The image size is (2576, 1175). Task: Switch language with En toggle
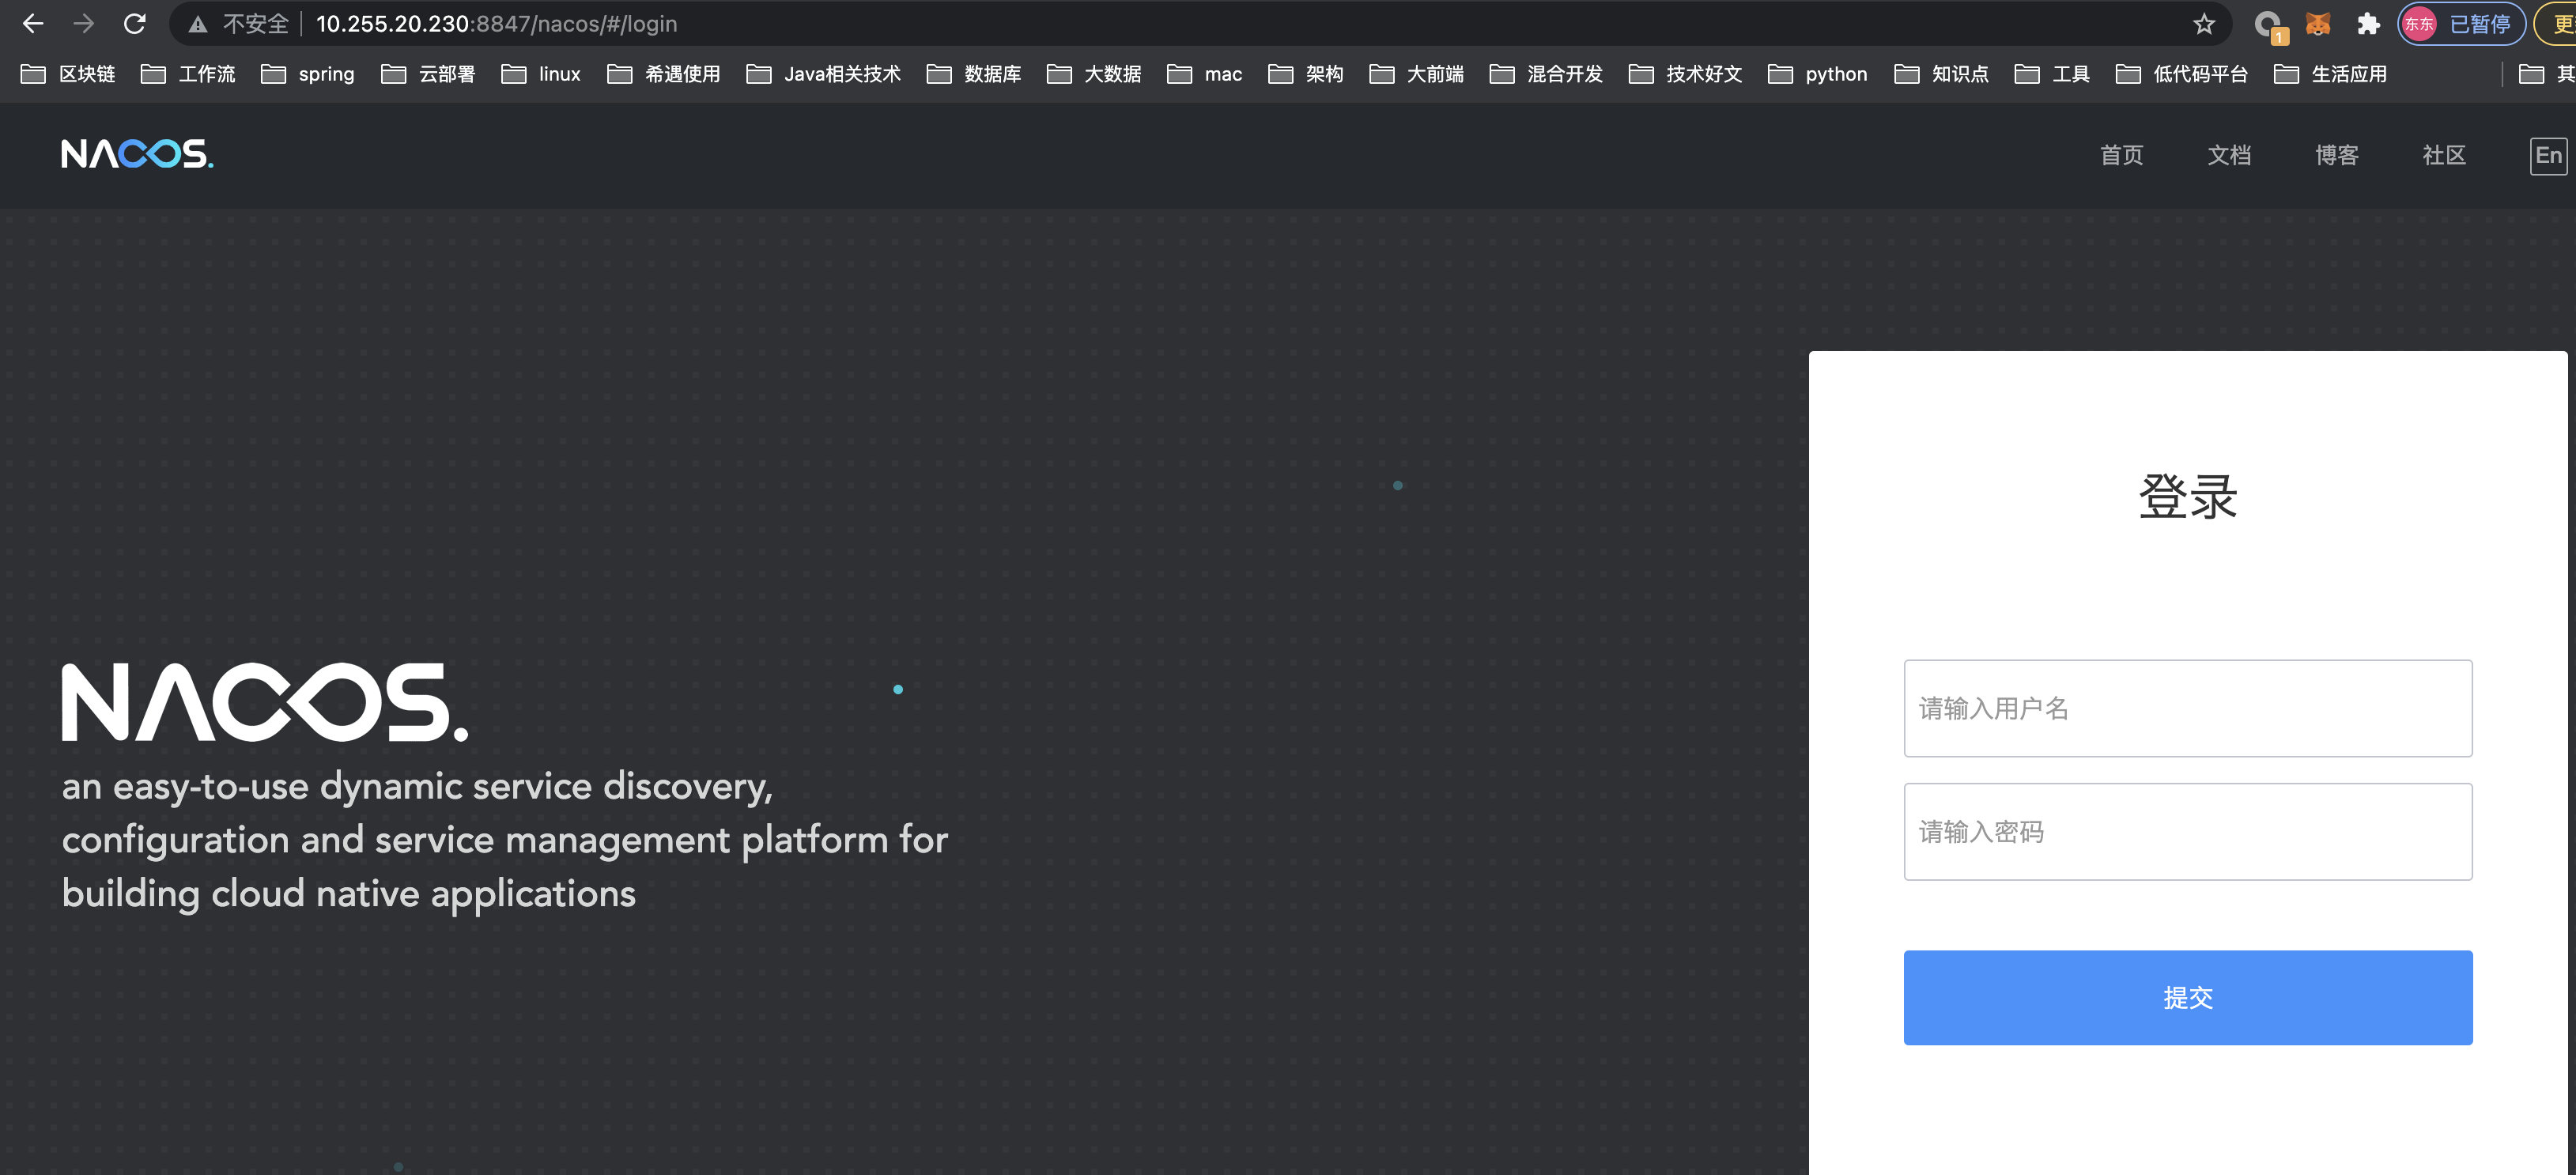click(x=2547, y=156)
